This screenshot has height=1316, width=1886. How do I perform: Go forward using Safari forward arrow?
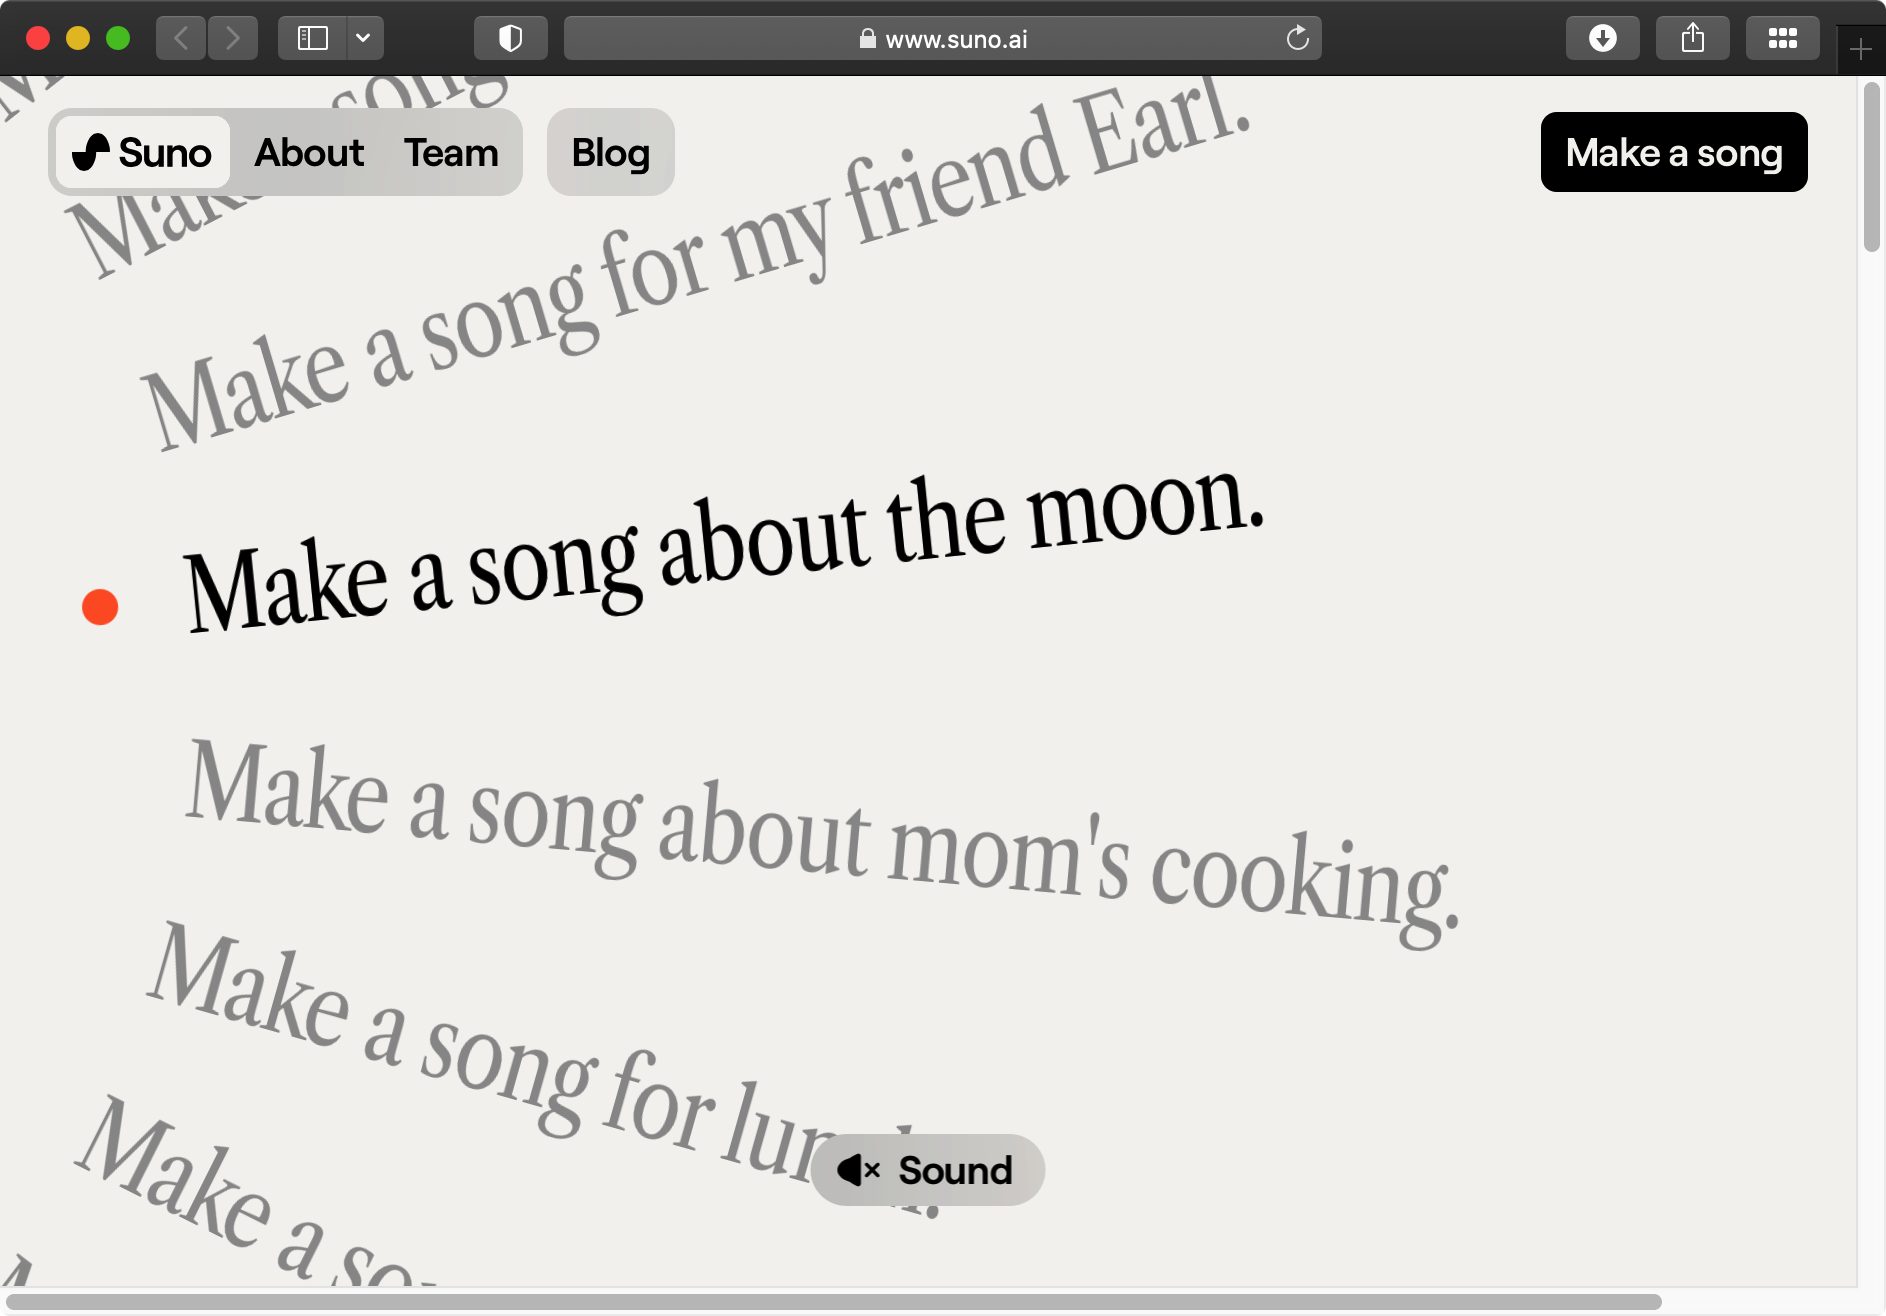click(x=233, y=39)
